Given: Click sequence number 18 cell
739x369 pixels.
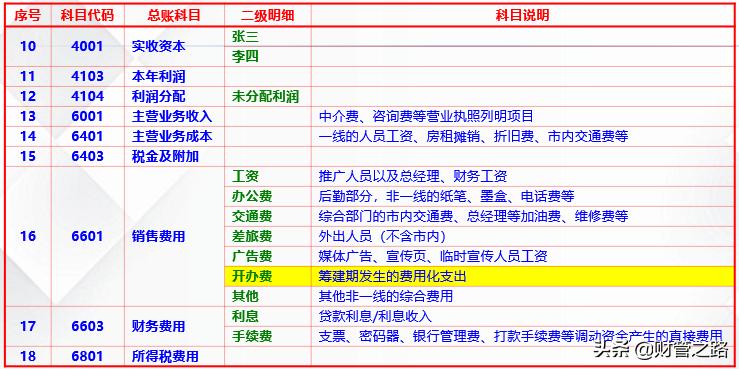Looking at the screenshot, I should [x=27, y=356].
